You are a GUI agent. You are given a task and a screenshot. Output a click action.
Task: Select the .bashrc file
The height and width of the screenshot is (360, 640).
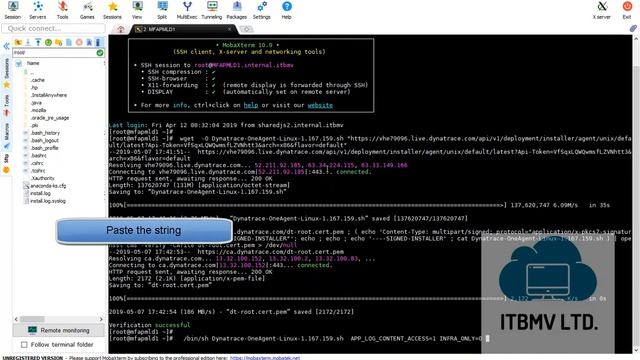[38, 156]
